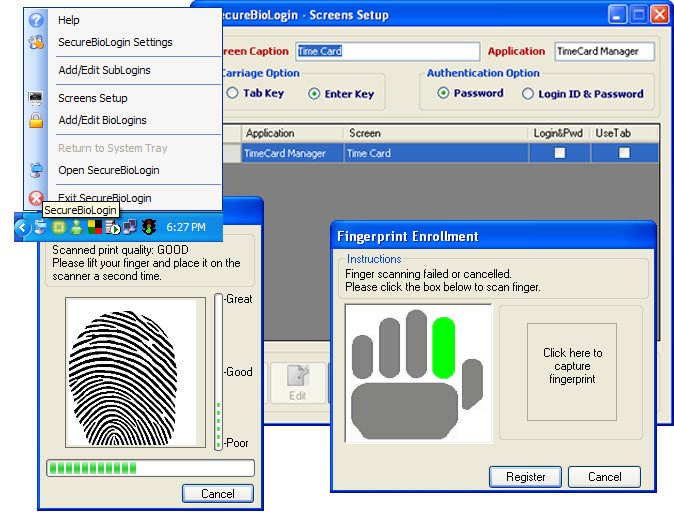Choose Add/Edit BioLogins menu entry
This screenshot has height=517, width=674.
(x=102, y=120)
